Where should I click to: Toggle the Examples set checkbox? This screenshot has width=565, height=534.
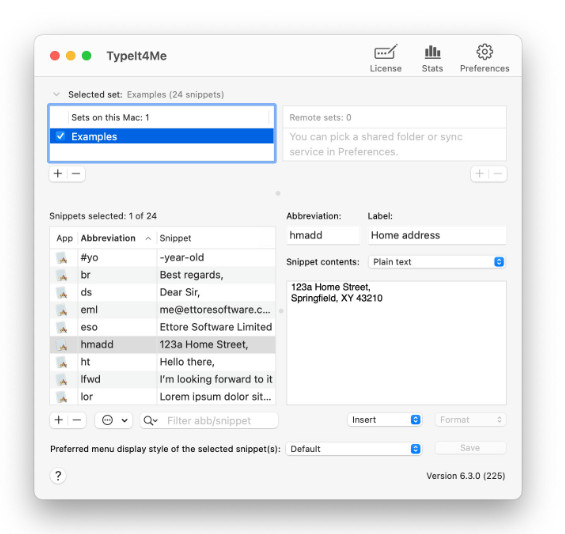pyautogui.click(x=61, y=136)
